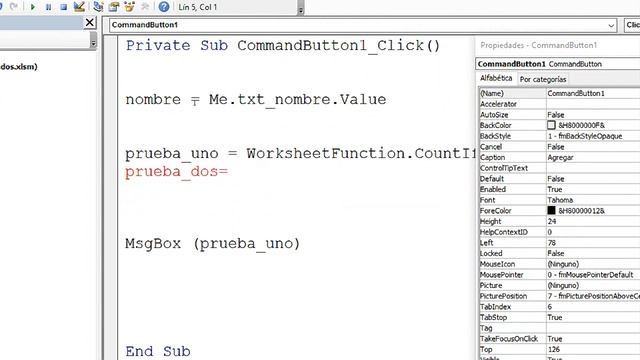Click the greyed Toolbox toolbar icon
640x360 pixels.
tap(145, 7)
